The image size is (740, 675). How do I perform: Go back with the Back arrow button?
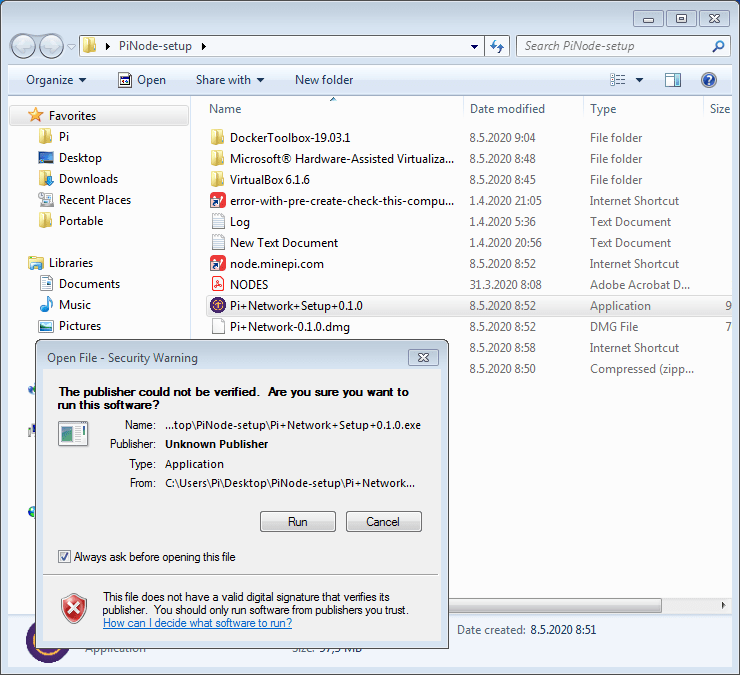(x=23, y=46)
